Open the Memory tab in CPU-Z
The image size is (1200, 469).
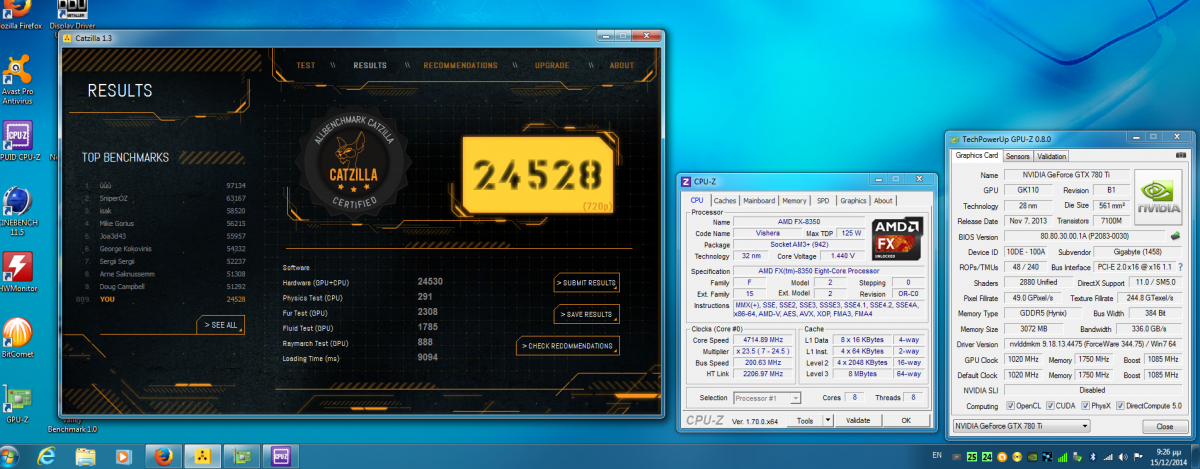click(795, 201)
